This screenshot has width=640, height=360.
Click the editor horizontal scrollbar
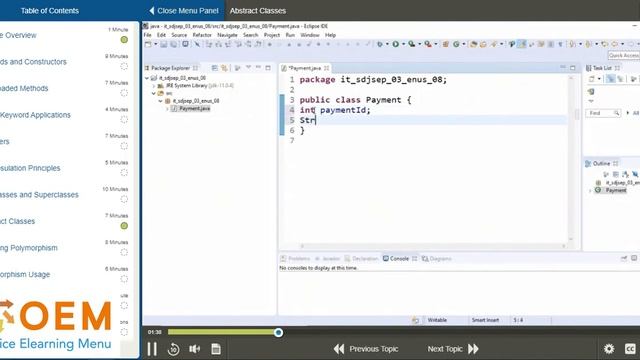coord(433,246)
